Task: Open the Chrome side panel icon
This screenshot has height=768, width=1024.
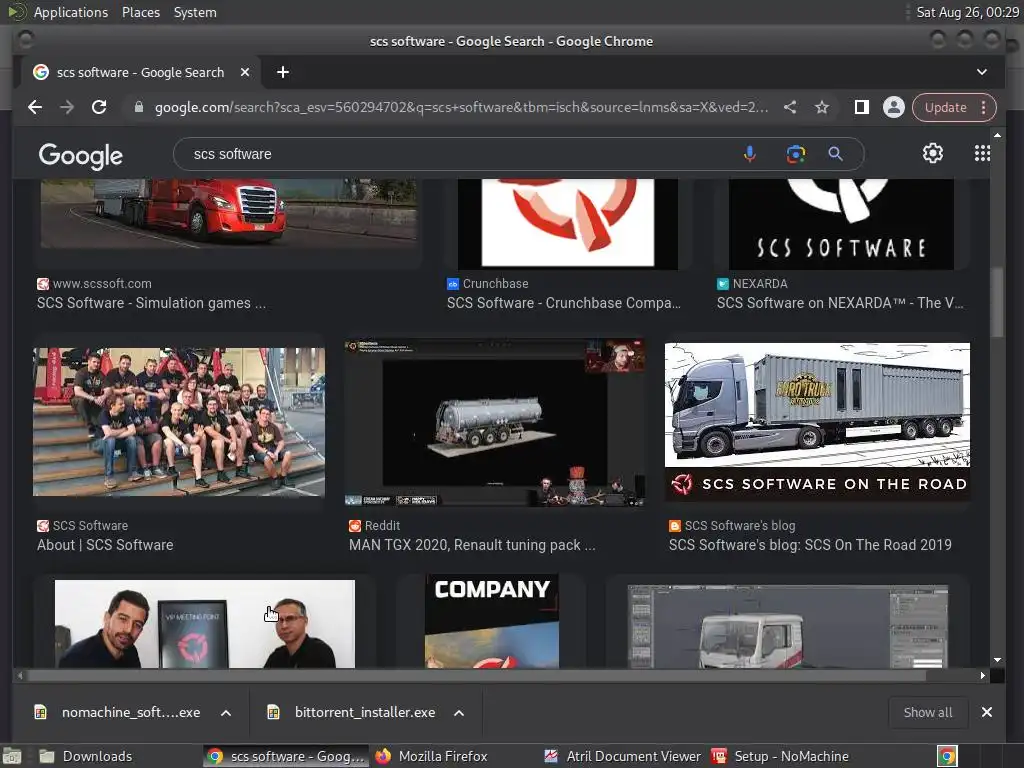Action: tap(861, 107)
